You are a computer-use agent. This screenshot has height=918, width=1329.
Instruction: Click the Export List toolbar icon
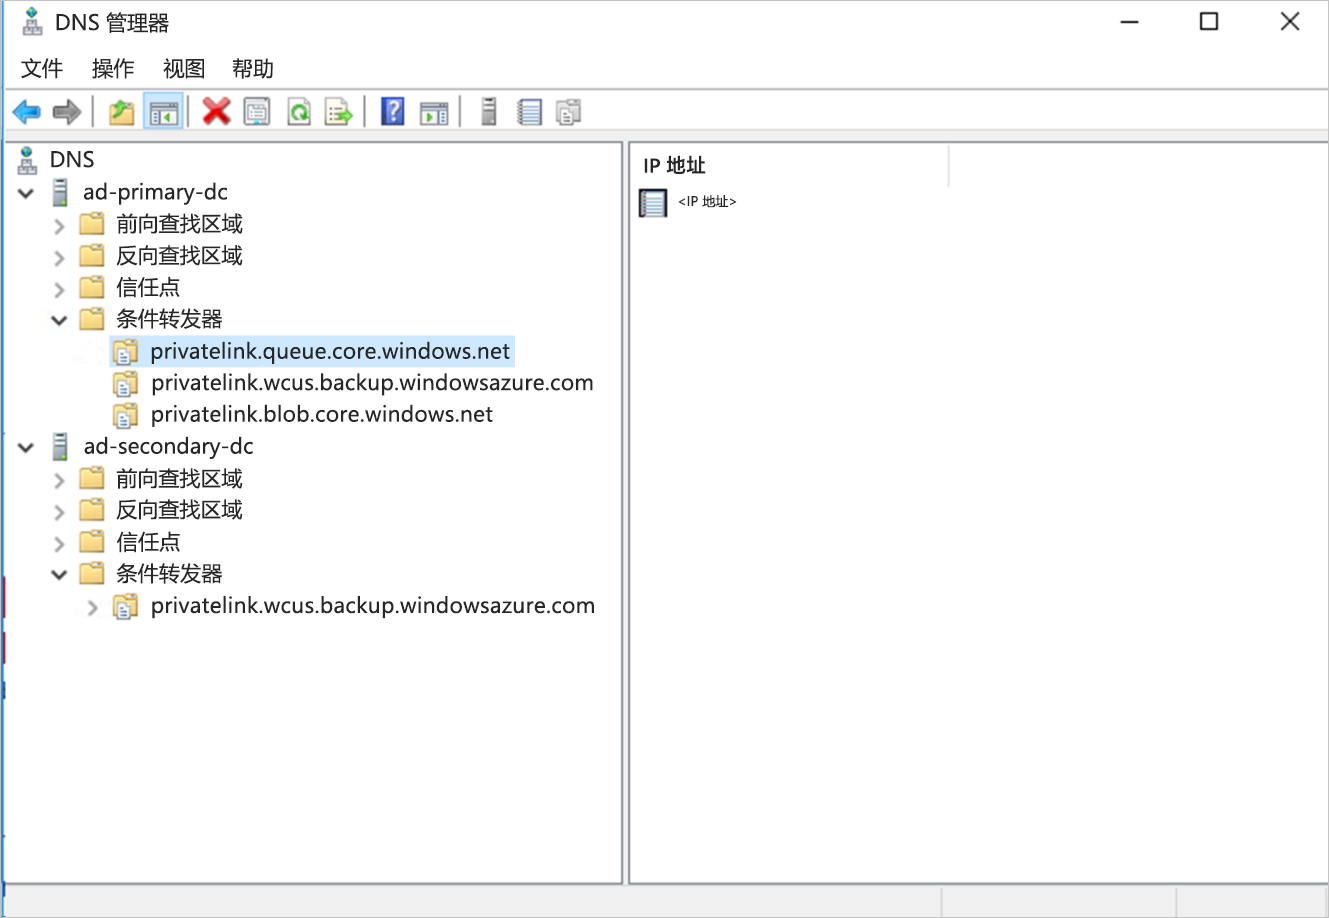point(339,112)
